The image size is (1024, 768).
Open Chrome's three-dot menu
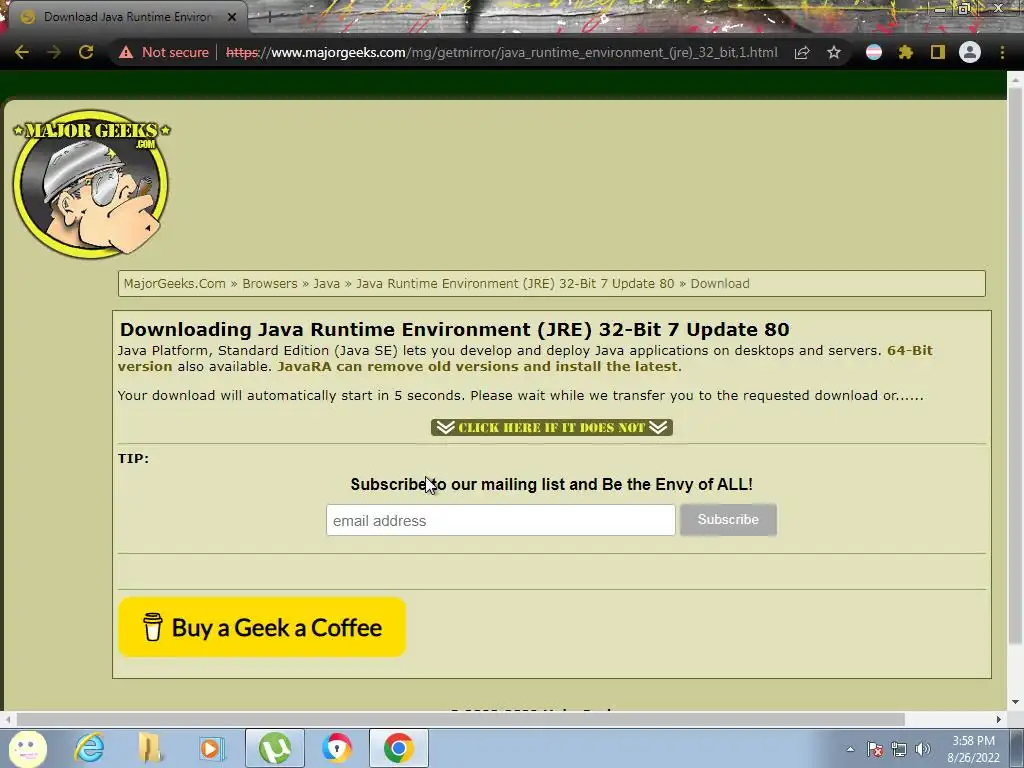point(1002,52)
